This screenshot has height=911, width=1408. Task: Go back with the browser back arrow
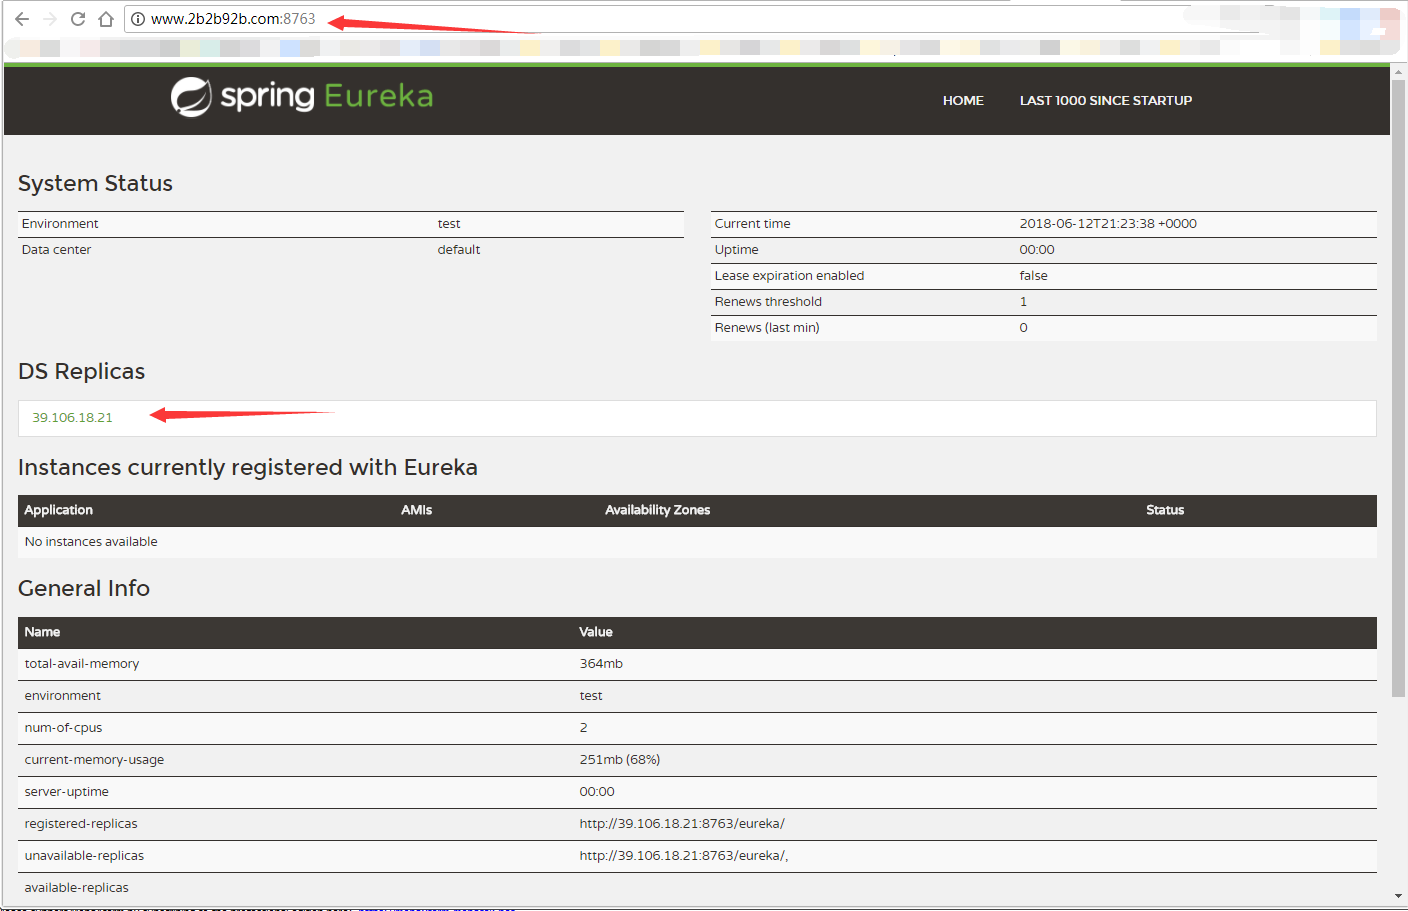(x=22, y=19)
